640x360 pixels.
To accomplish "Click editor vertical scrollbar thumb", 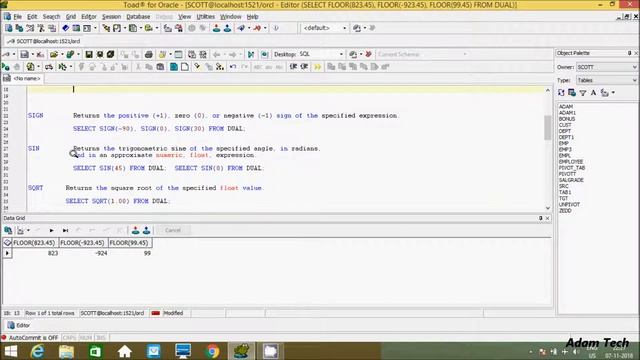I will 548,128.
